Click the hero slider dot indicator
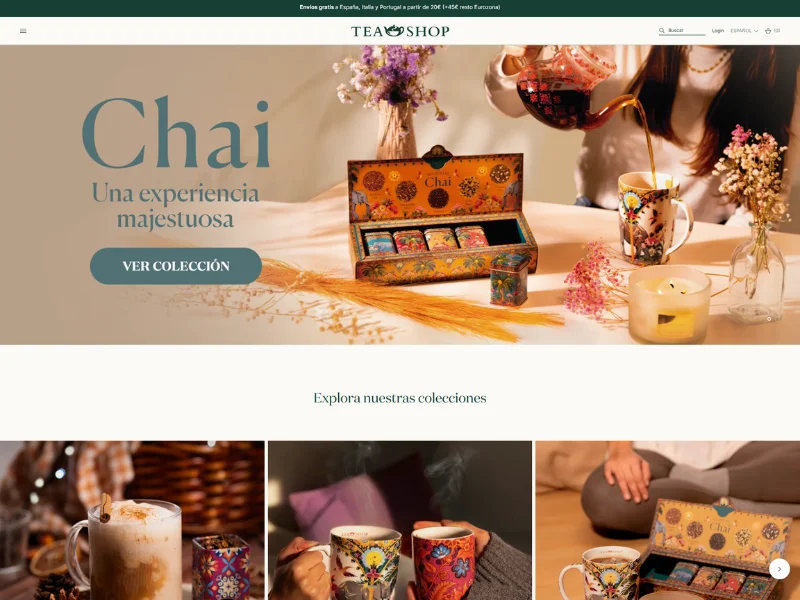The width and height of the screenshot is (800, 600). click(x=769, y=319)
